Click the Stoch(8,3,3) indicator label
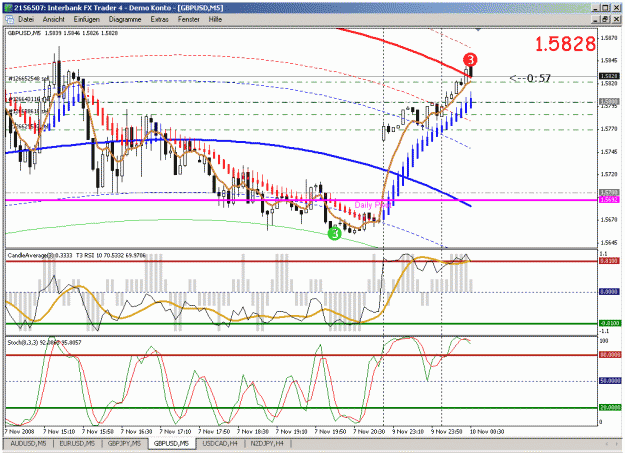 click(x=44, y=343)
